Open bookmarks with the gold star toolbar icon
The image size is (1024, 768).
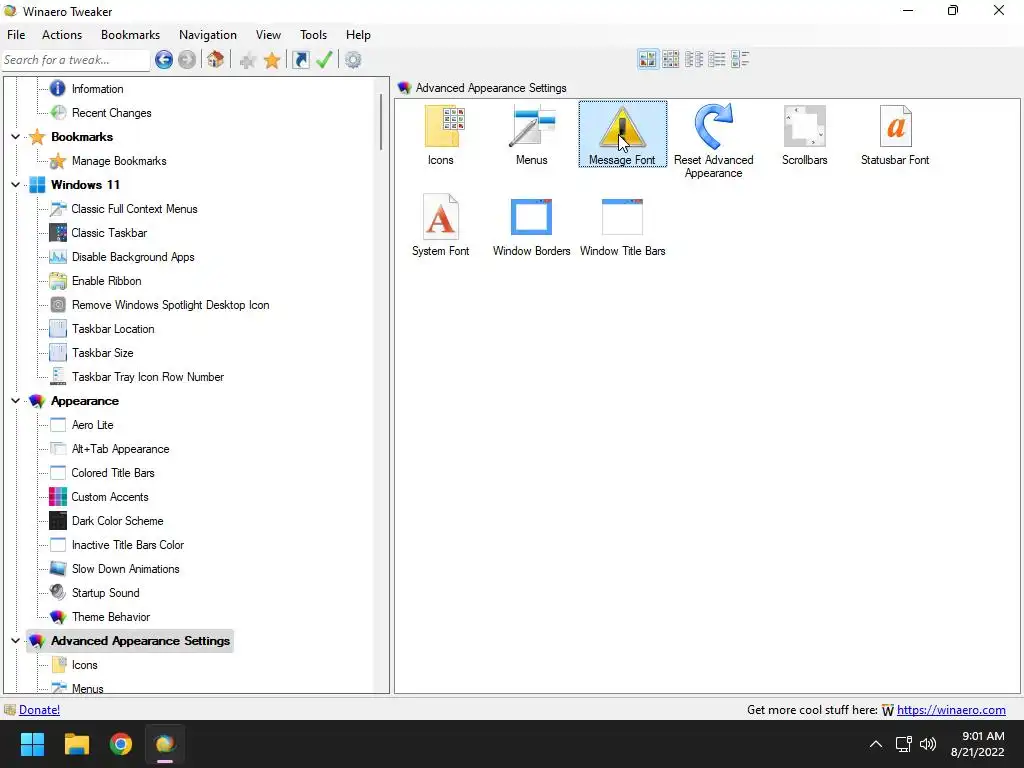(272, 61)
